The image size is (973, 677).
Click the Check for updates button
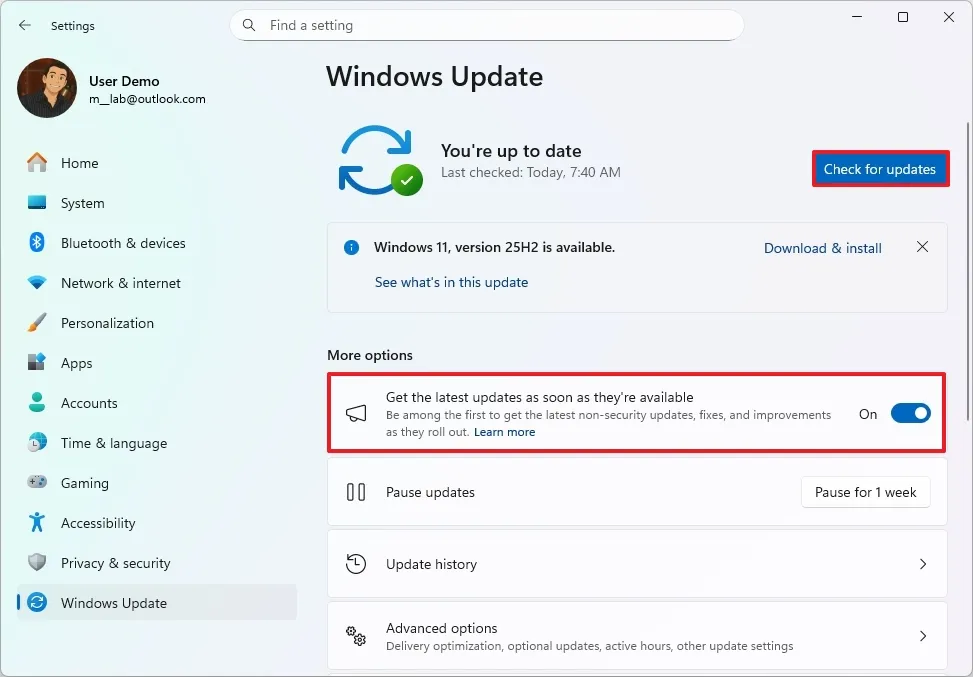[880, 168]
